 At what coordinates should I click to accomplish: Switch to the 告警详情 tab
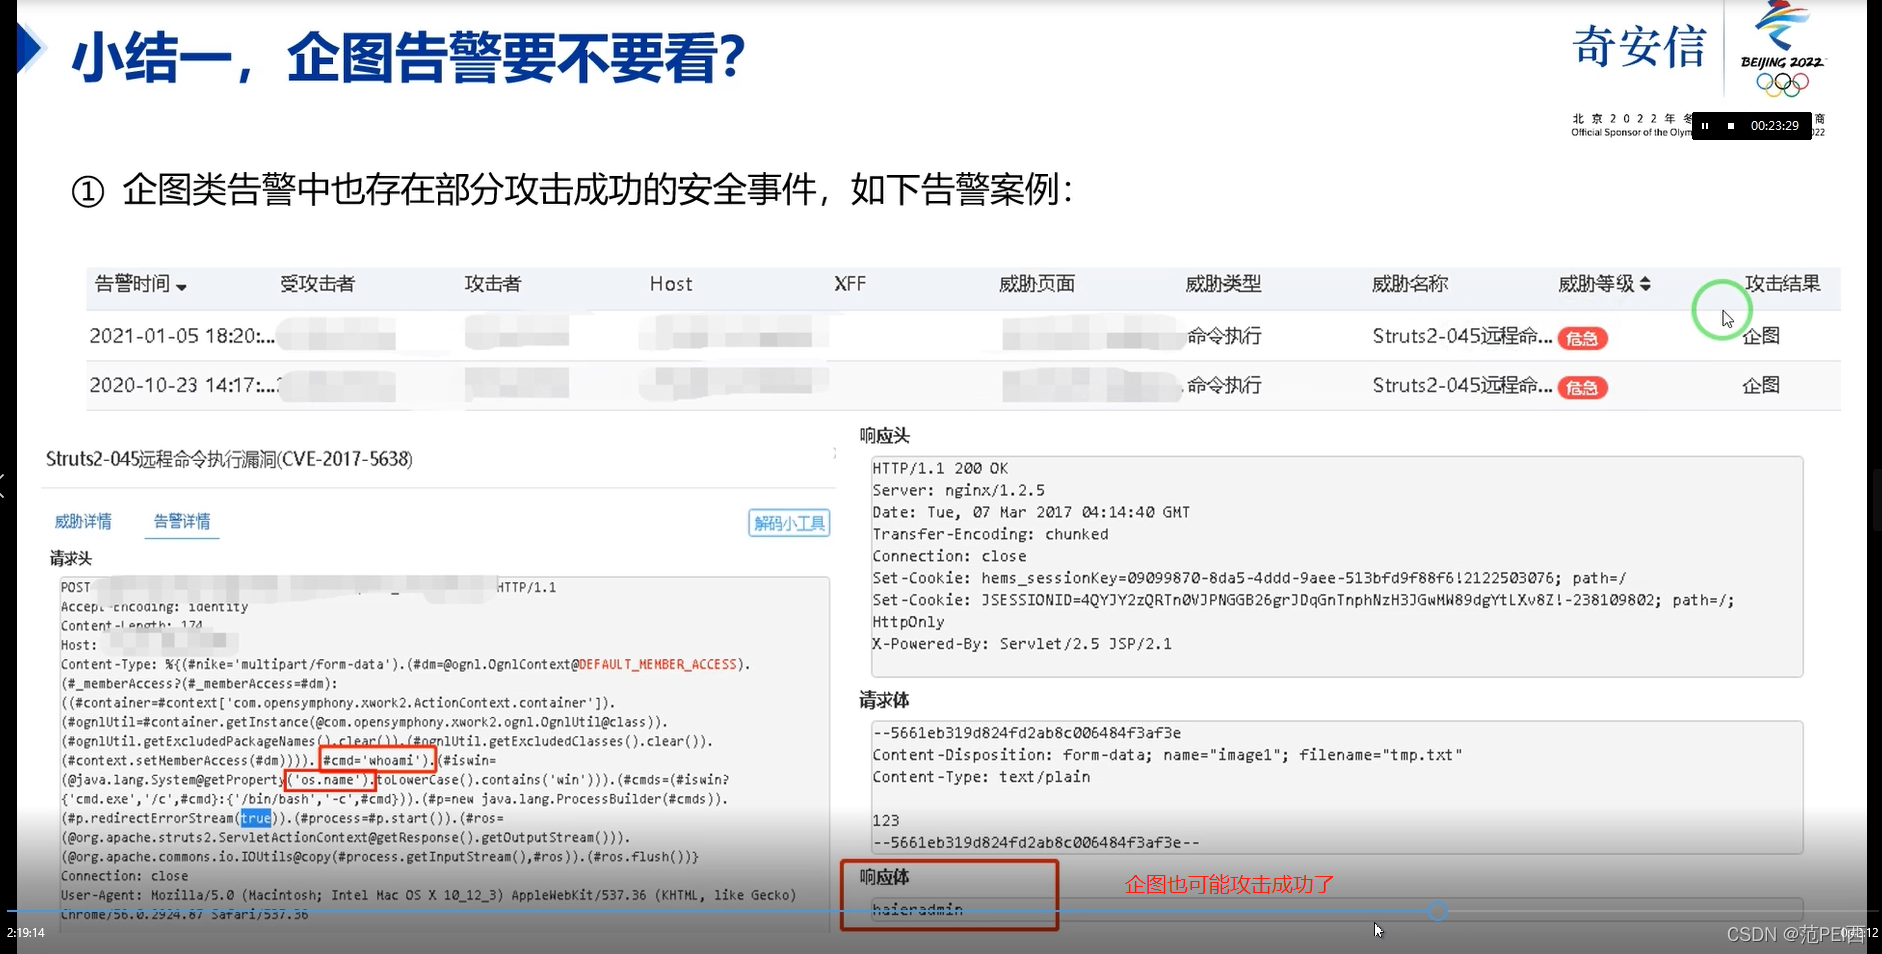pos(182,522)
